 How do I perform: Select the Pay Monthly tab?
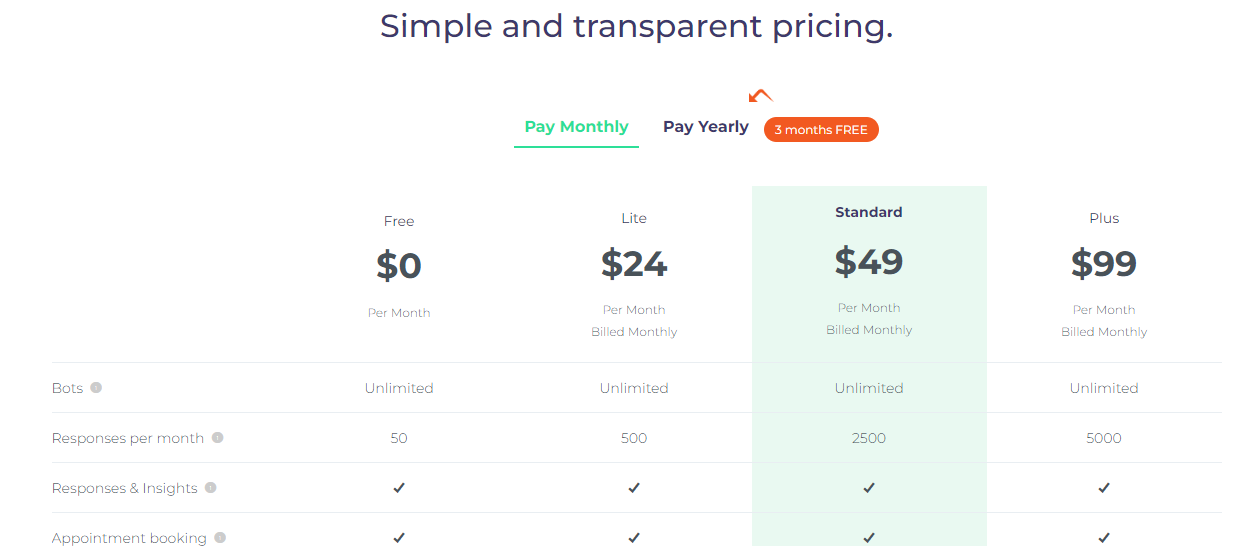[576, 127]
